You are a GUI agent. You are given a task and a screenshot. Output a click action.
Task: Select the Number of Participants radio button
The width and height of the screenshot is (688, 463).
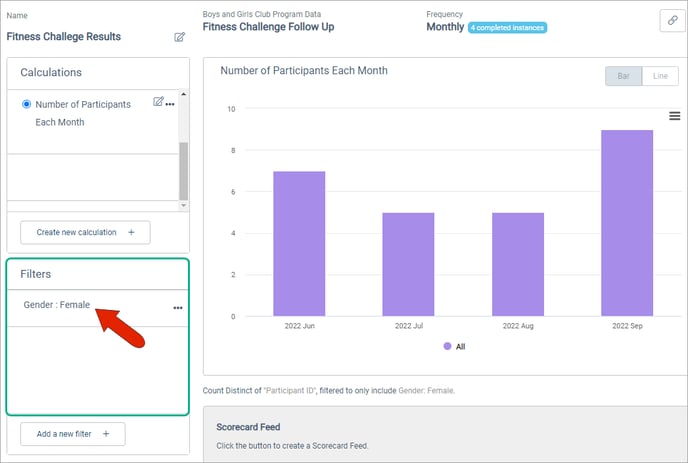point(27,104)
